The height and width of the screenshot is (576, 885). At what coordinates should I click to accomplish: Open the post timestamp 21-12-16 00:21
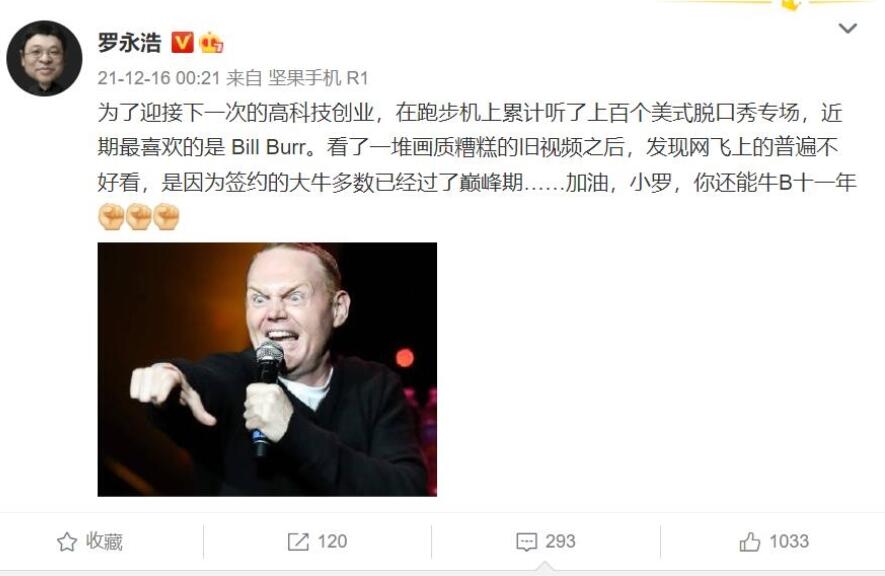(x=159, y=78)
